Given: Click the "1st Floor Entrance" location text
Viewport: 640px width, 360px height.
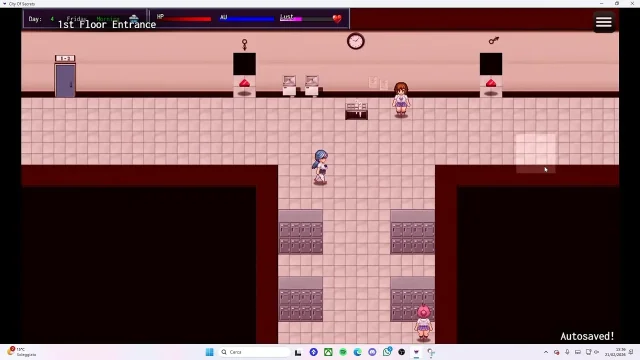Looking at the screenshot, I should tap(107, 24).
